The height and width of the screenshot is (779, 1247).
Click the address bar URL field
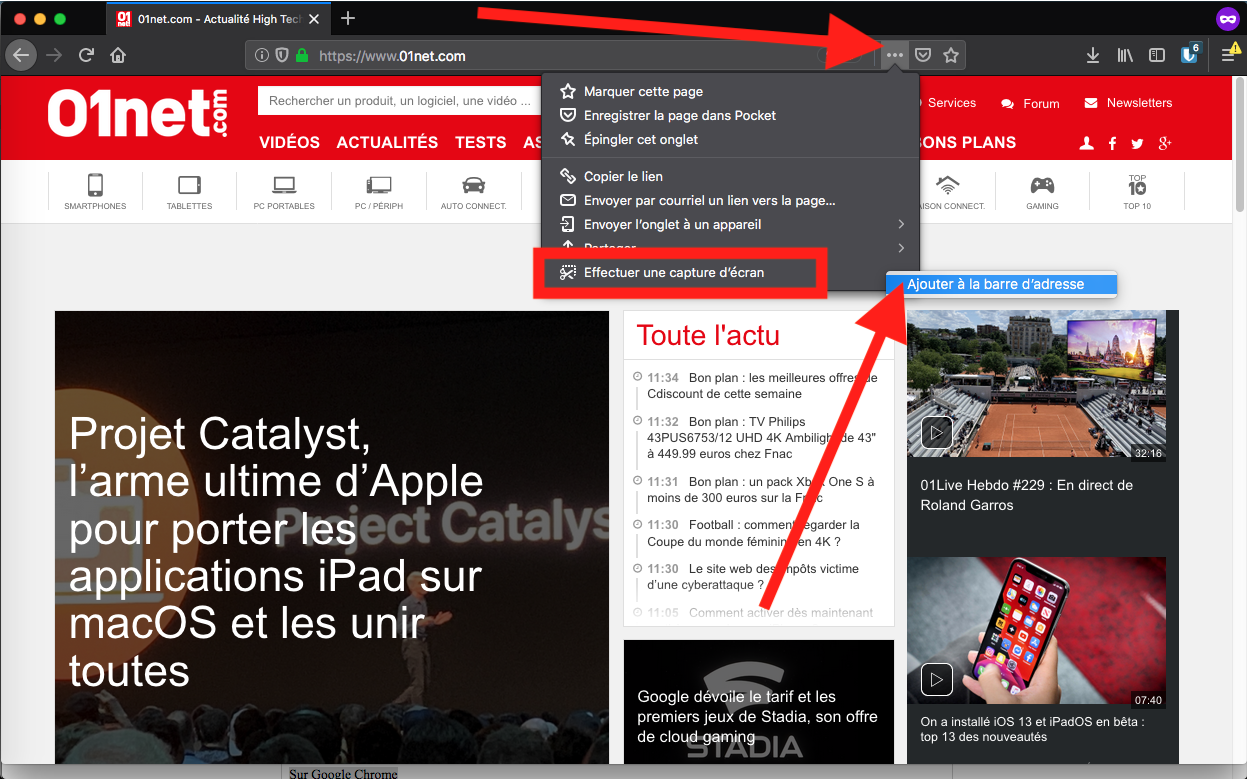[560, 56]
